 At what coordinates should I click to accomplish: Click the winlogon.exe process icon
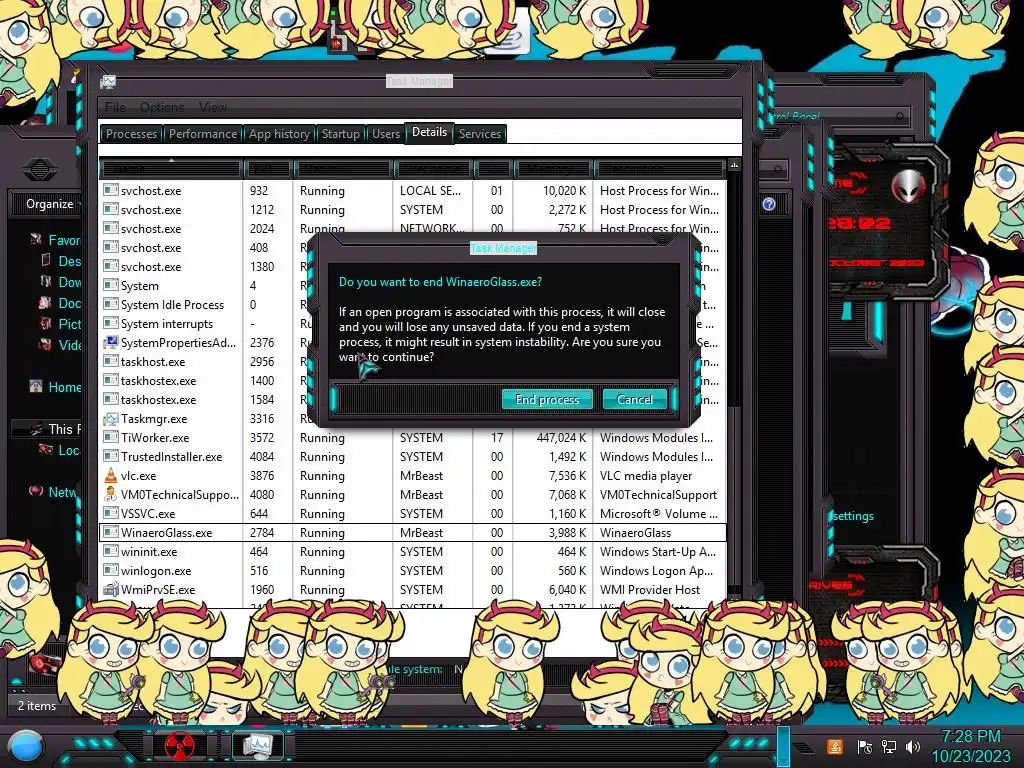tap(111, 570)
